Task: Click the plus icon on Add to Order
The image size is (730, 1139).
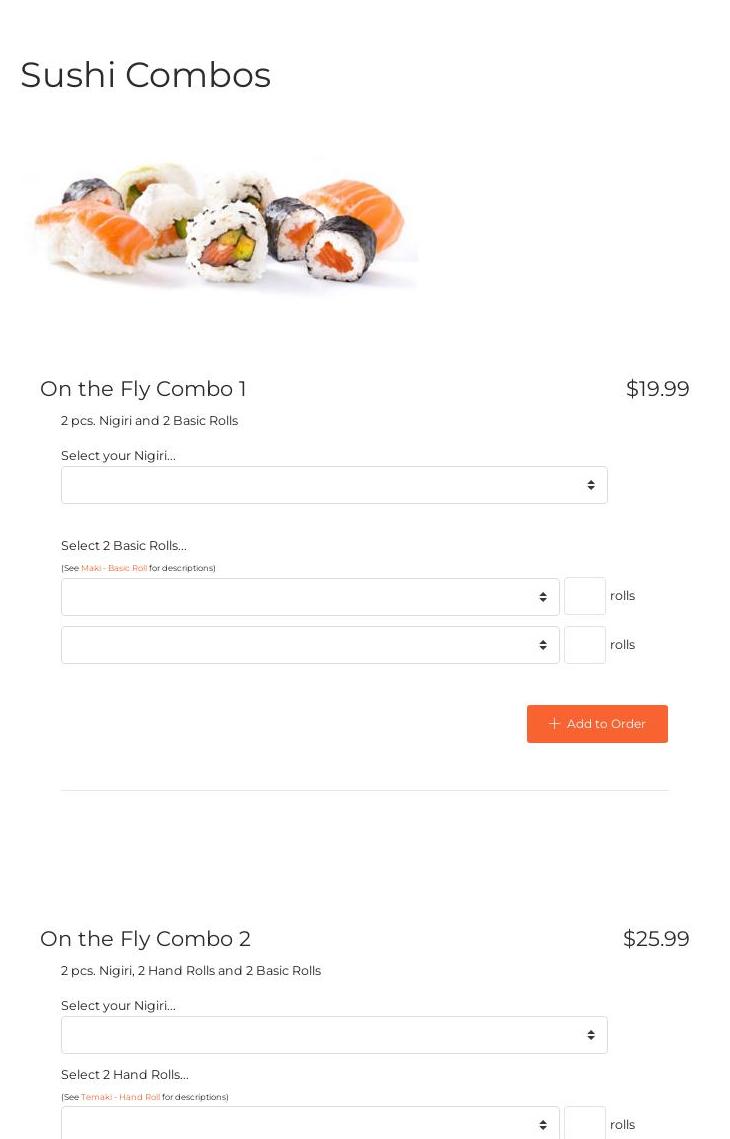Action: pyautogui.click(x=554, y=724)
